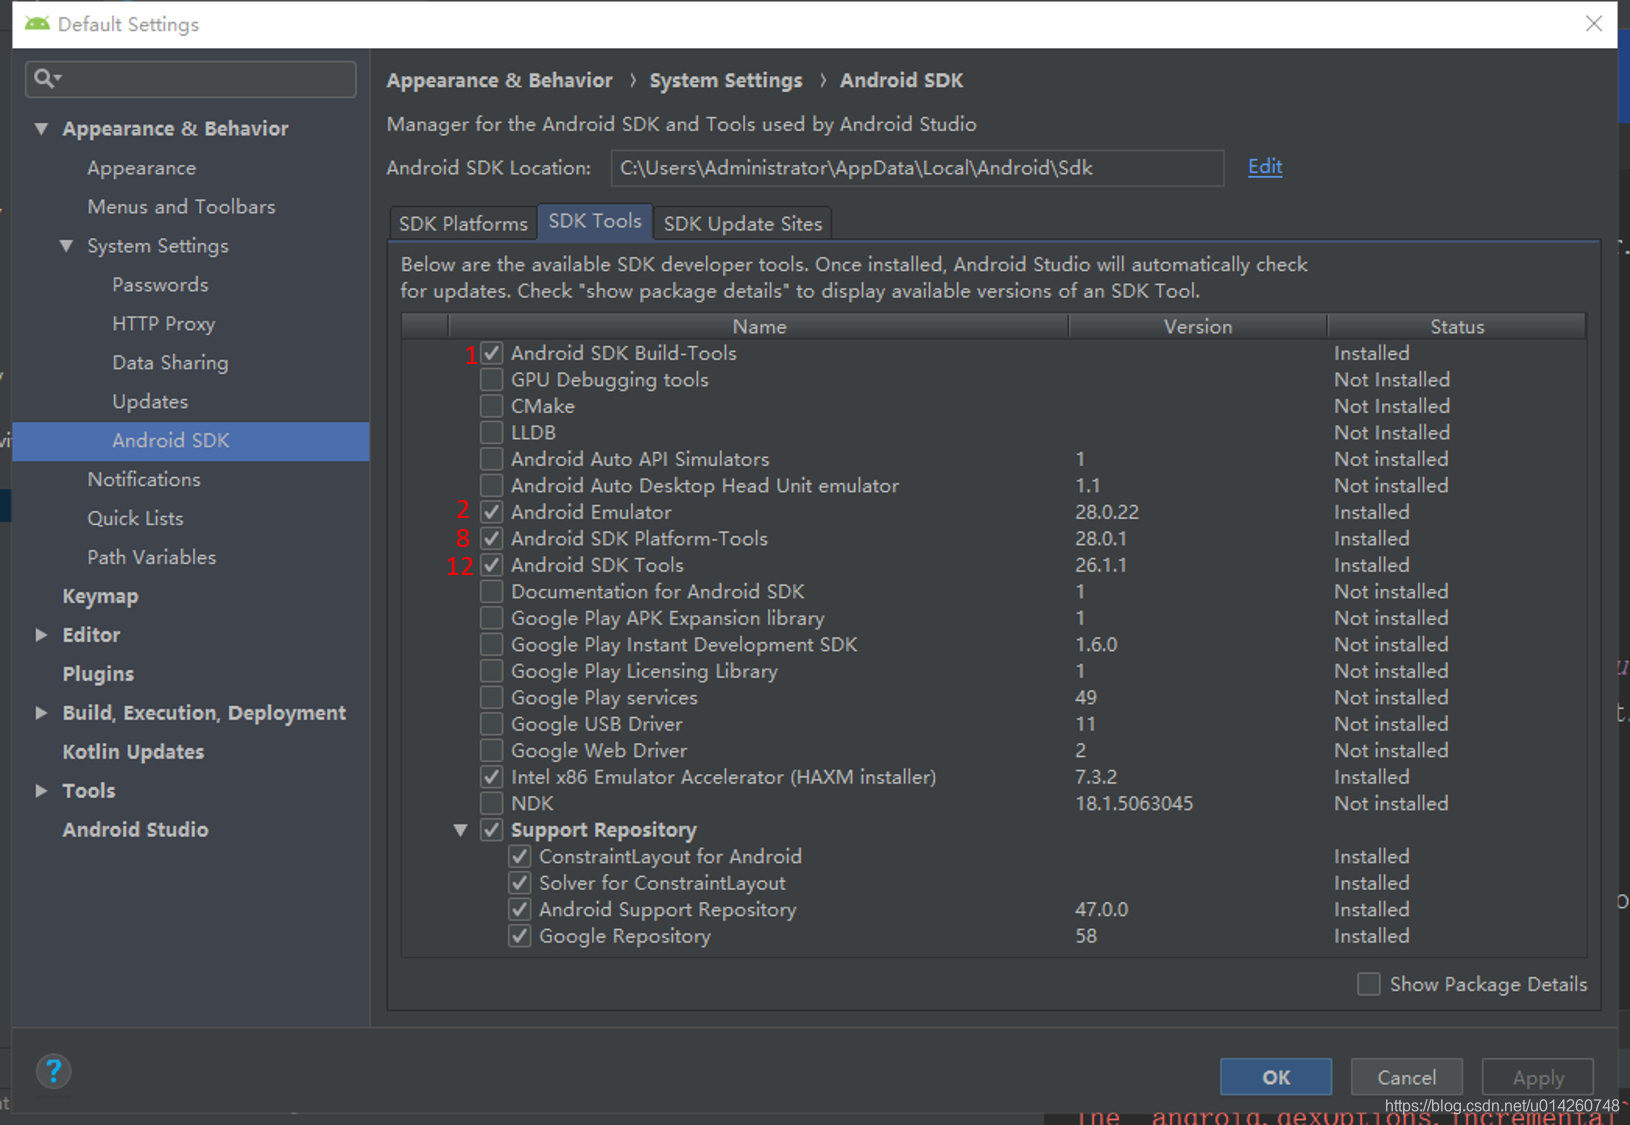Select Documentation for Android SDK row
This screenshot has height=1125, width=1630.
pyautogui.click(x=993, y=592)
